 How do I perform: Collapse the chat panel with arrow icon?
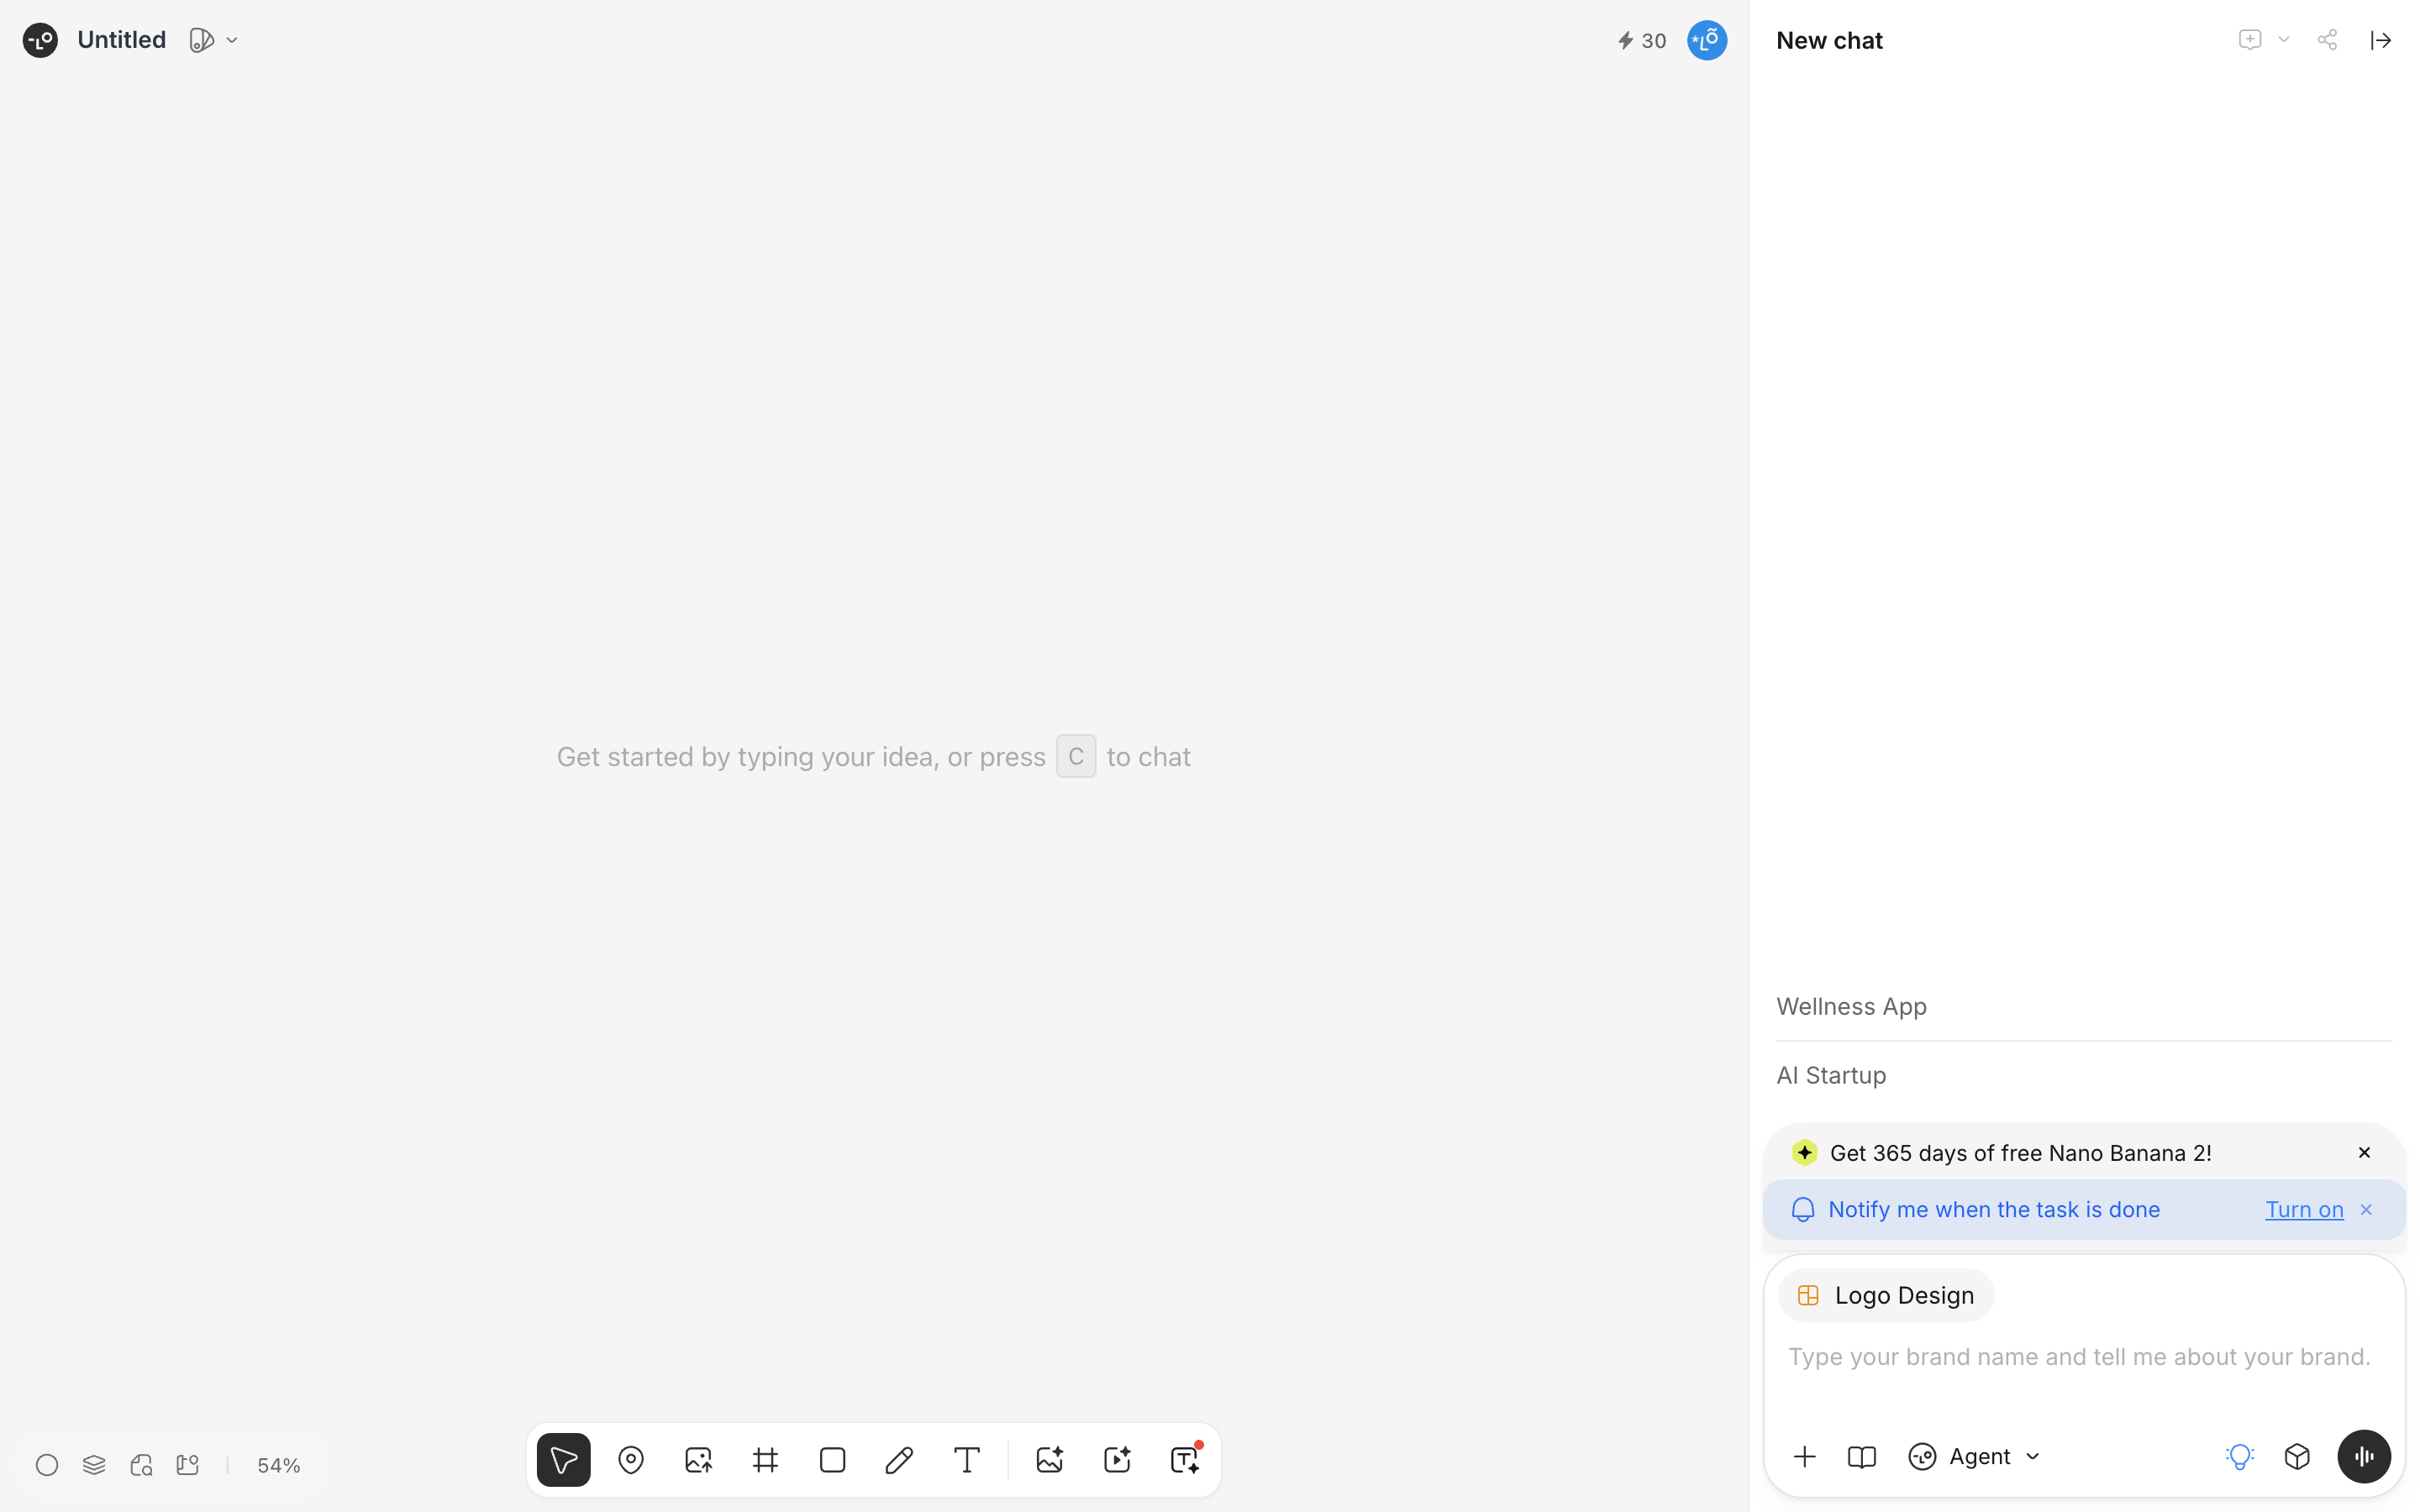2381,40
